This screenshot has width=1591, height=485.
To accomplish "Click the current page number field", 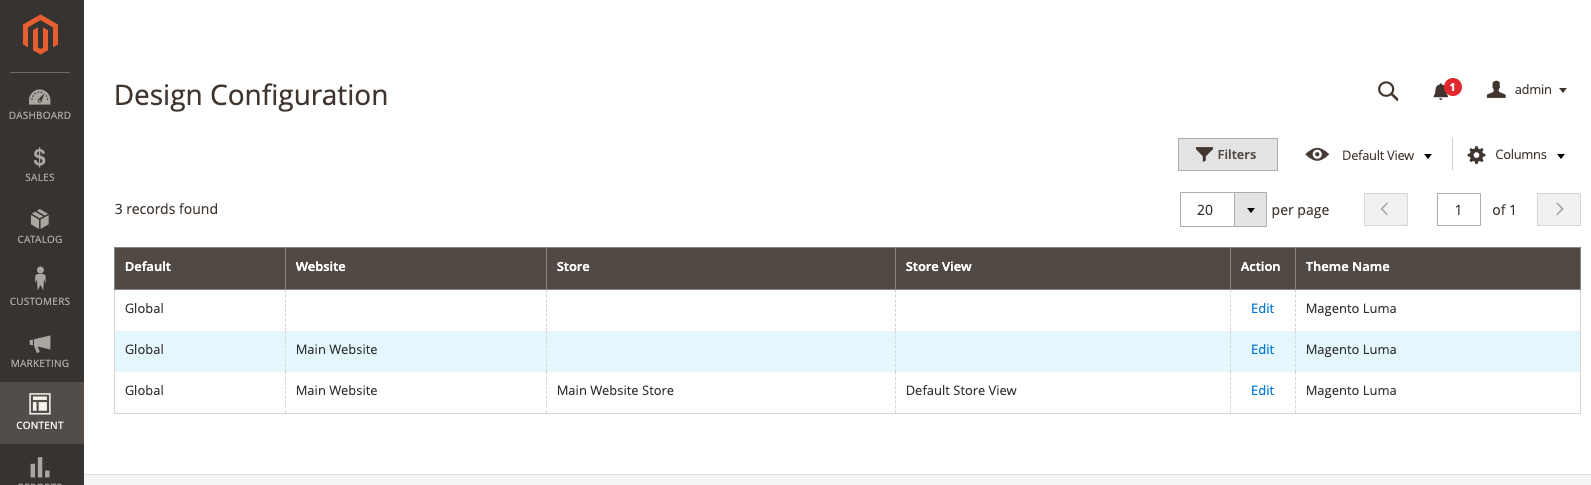I will (x=1458, y=210).
